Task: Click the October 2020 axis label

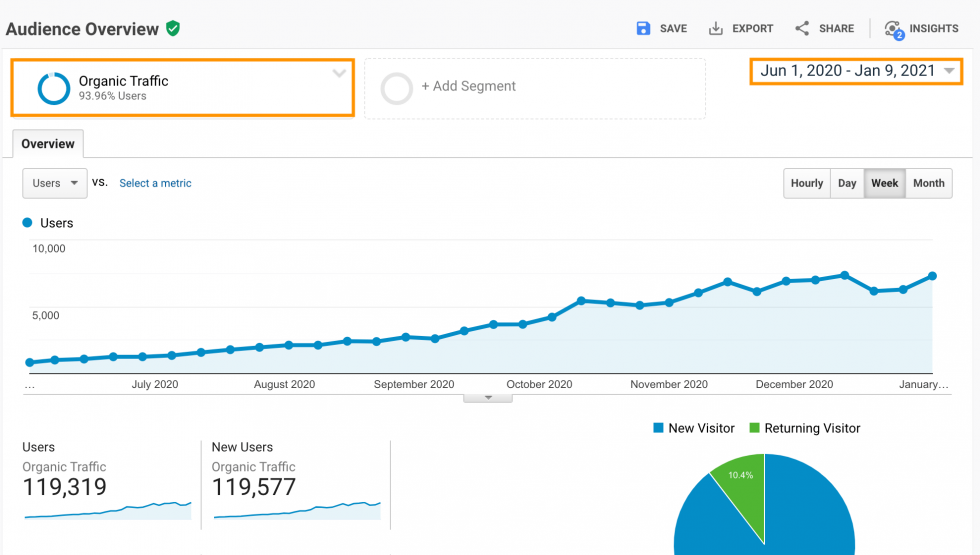Action: click(539, 384)
